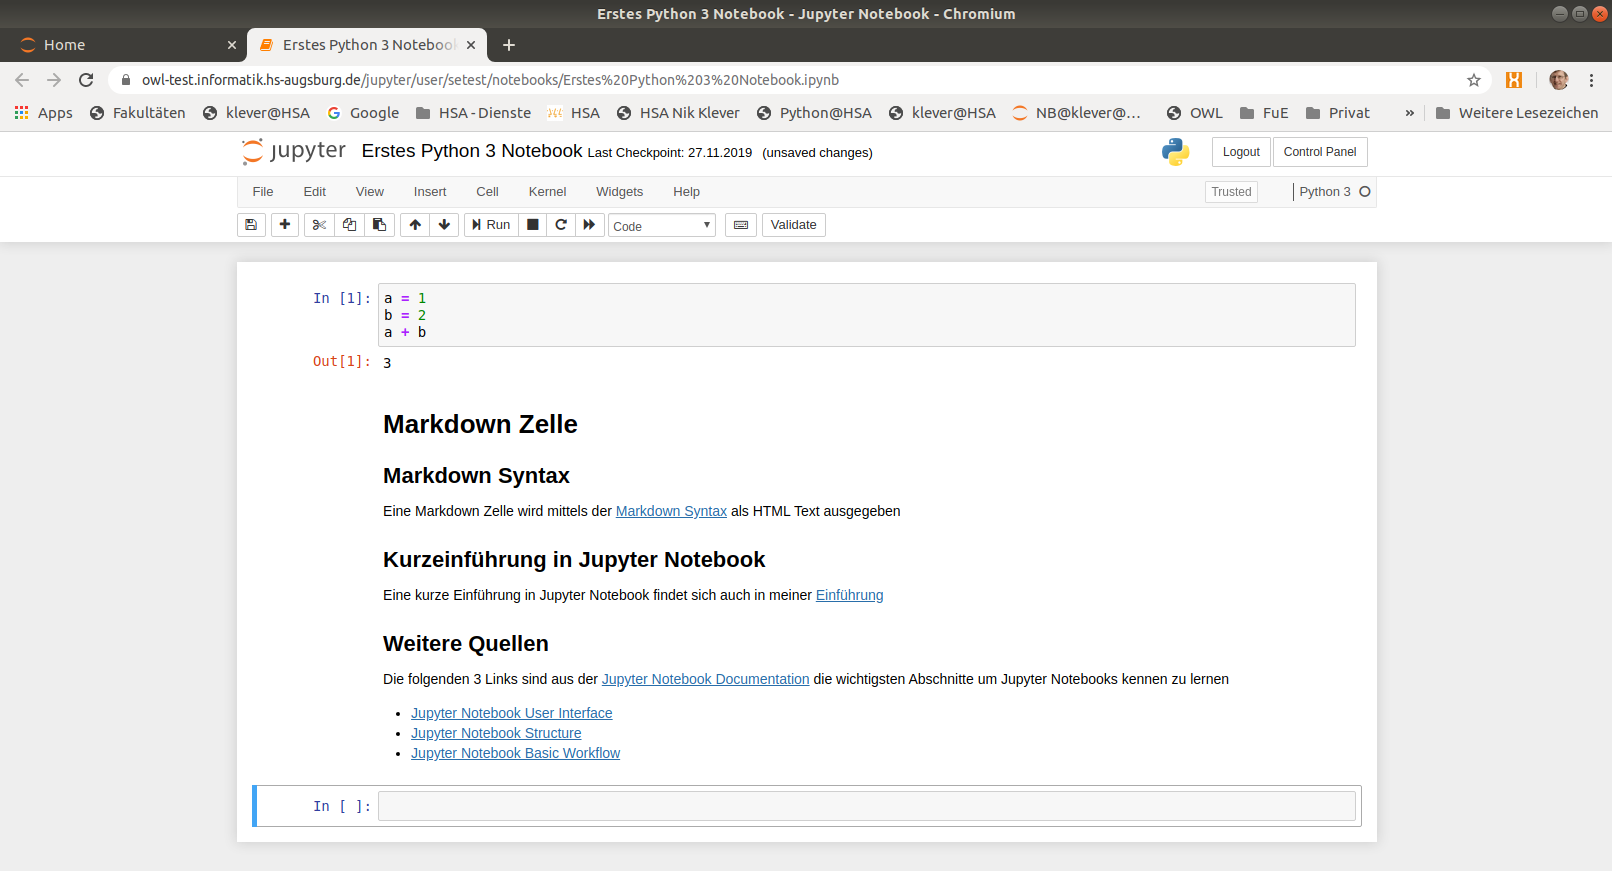Save the notebook with the floppy disk icon

(251, 225)
